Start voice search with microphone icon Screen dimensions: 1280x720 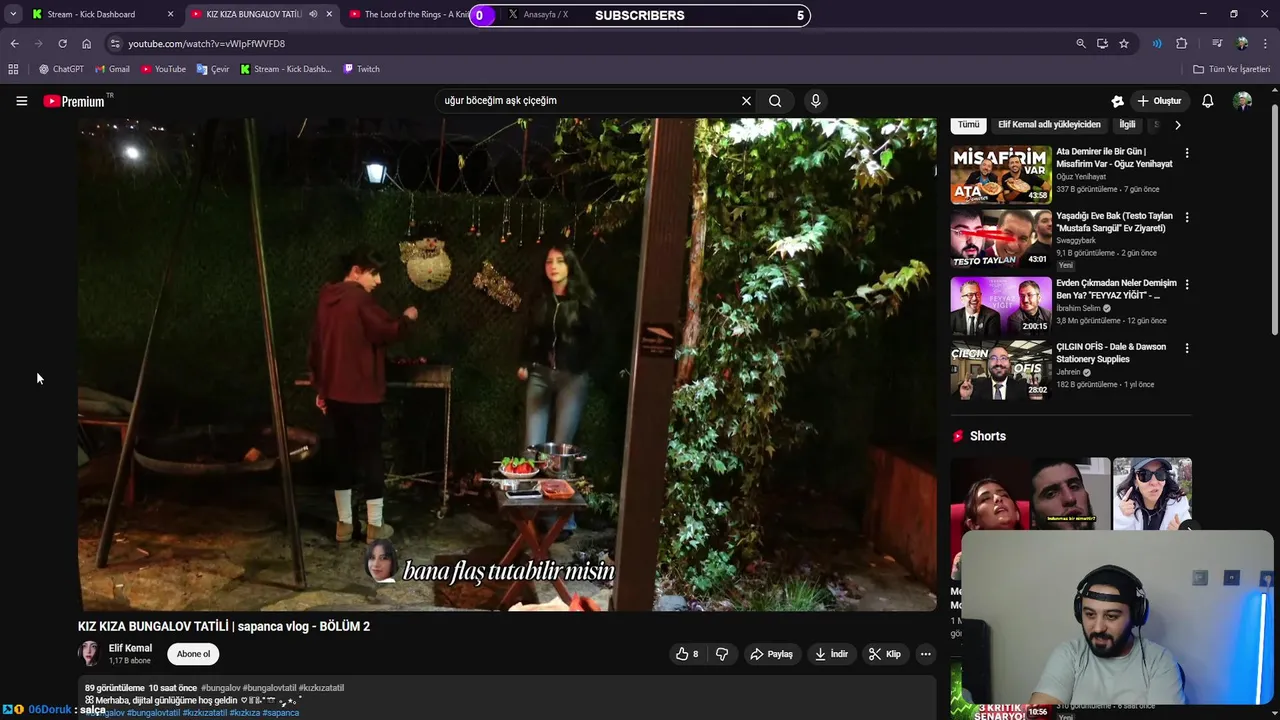(x=816, y=101)
